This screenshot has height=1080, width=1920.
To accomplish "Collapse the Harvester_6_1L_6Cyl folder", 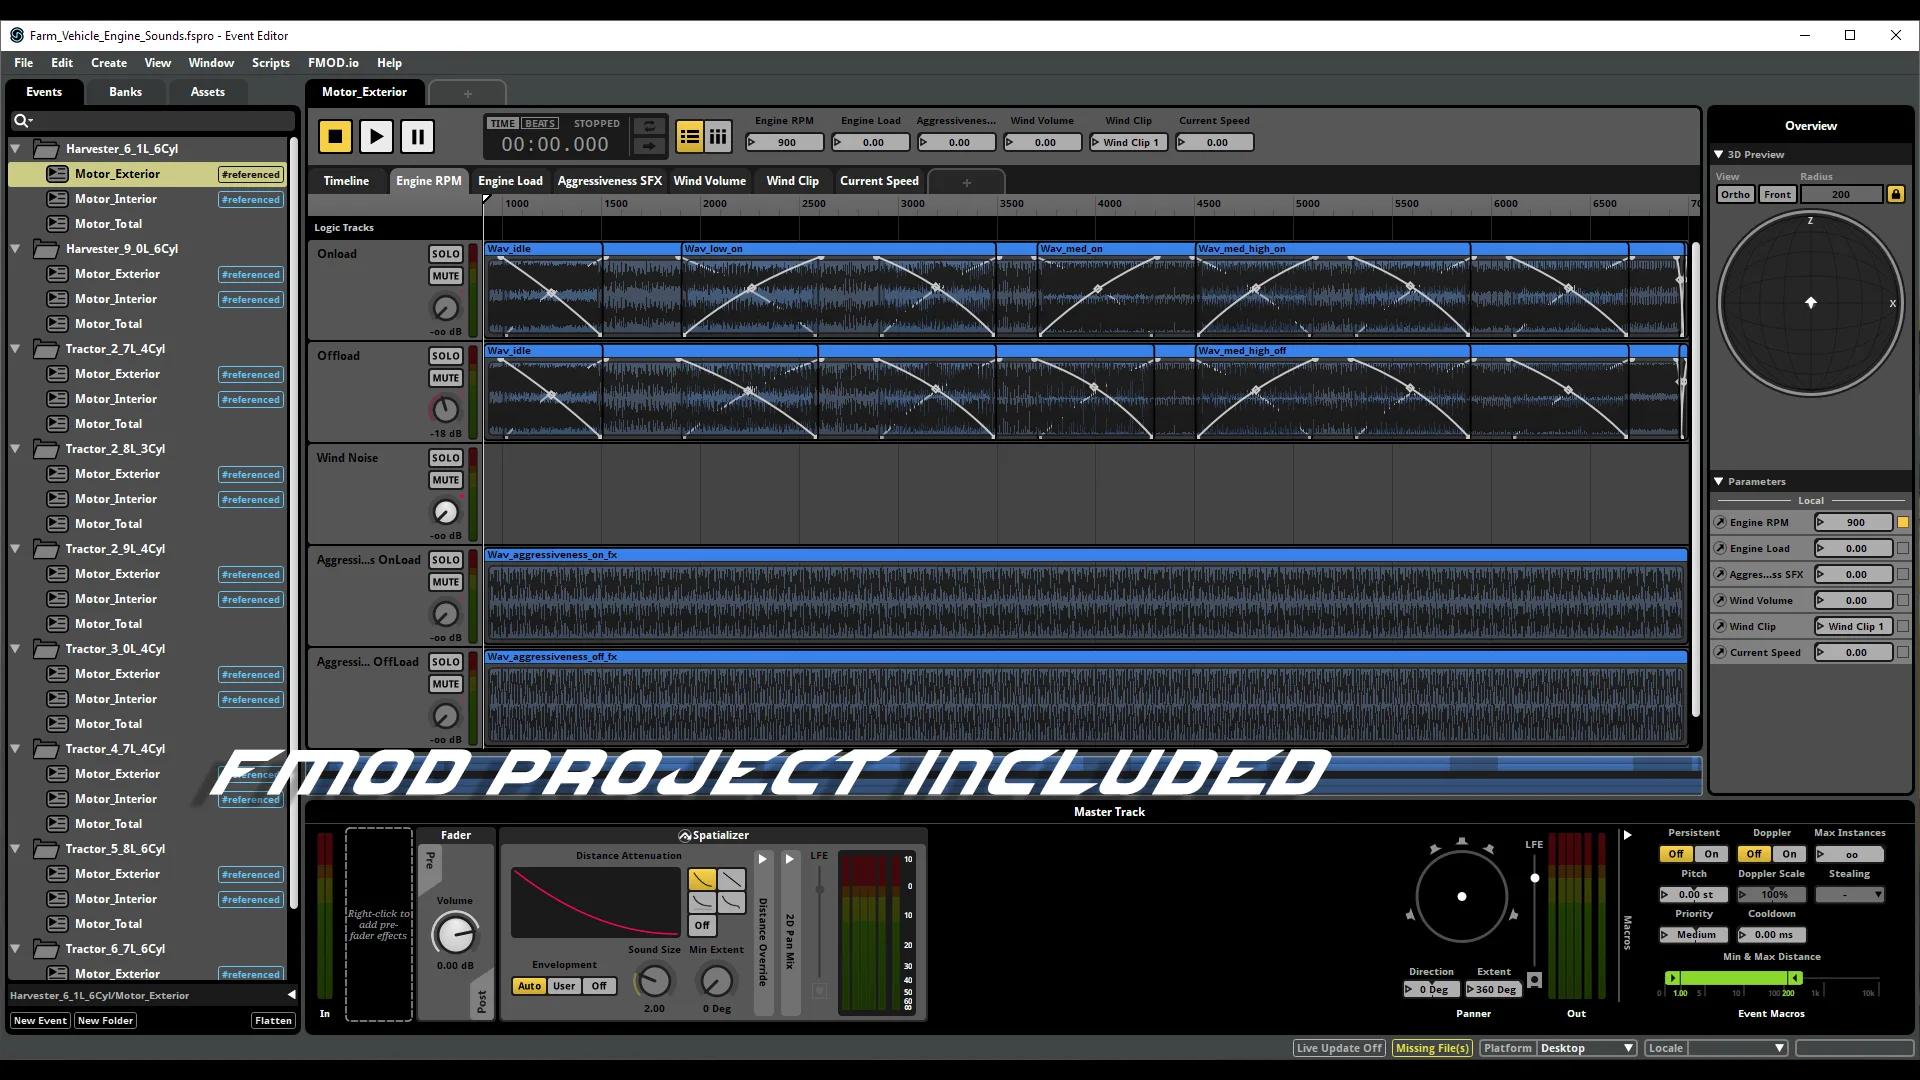I will point(16,149).
